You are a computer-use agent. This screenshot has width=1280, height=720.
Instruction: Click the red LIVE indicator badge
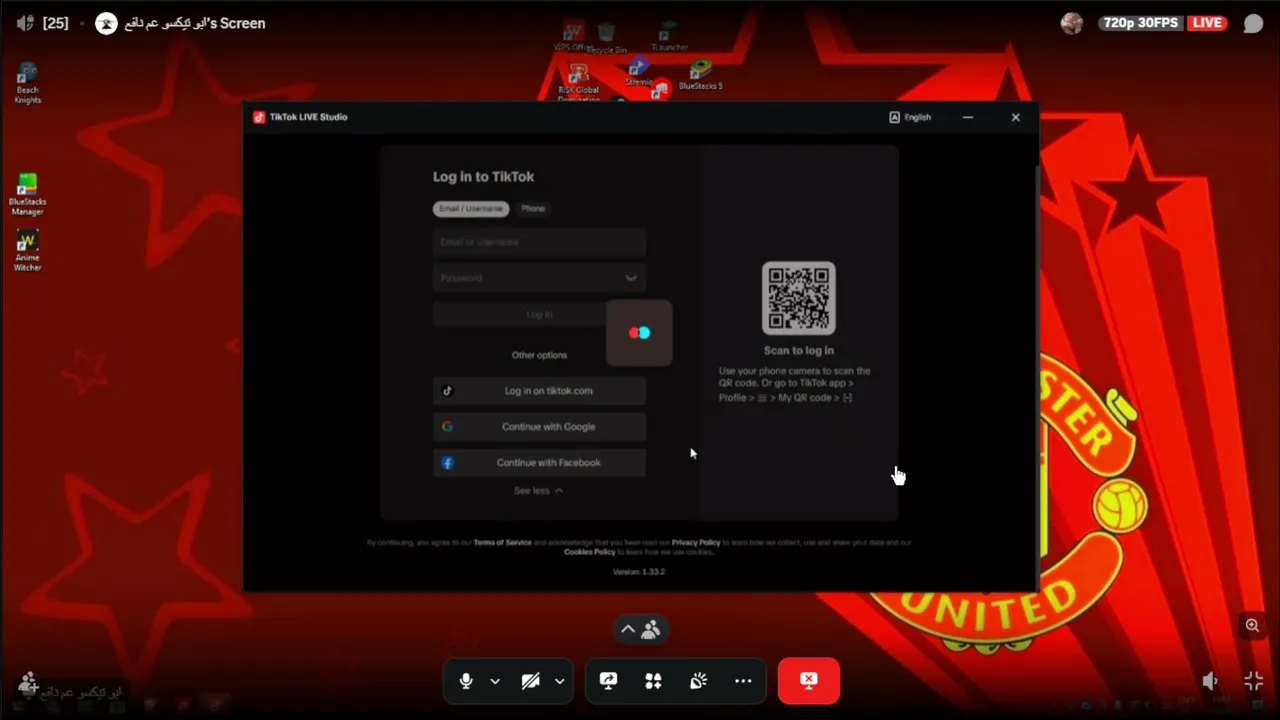(x=1208, y=23)
